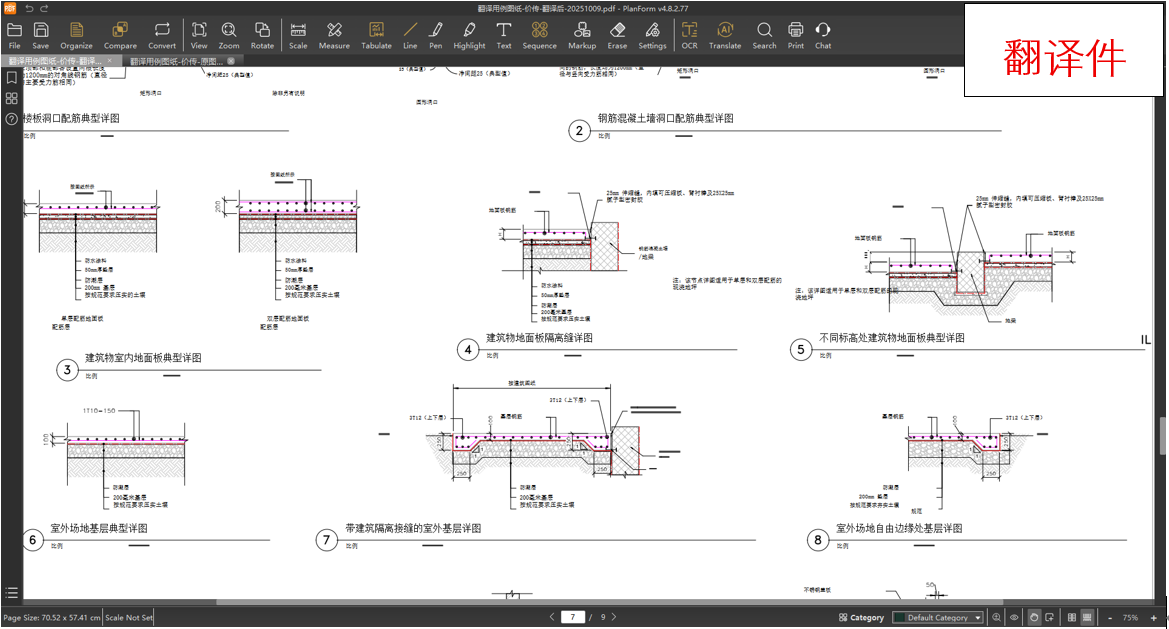Click the Scale Not Set status text

pyautogui.click(x=129, y=618)
